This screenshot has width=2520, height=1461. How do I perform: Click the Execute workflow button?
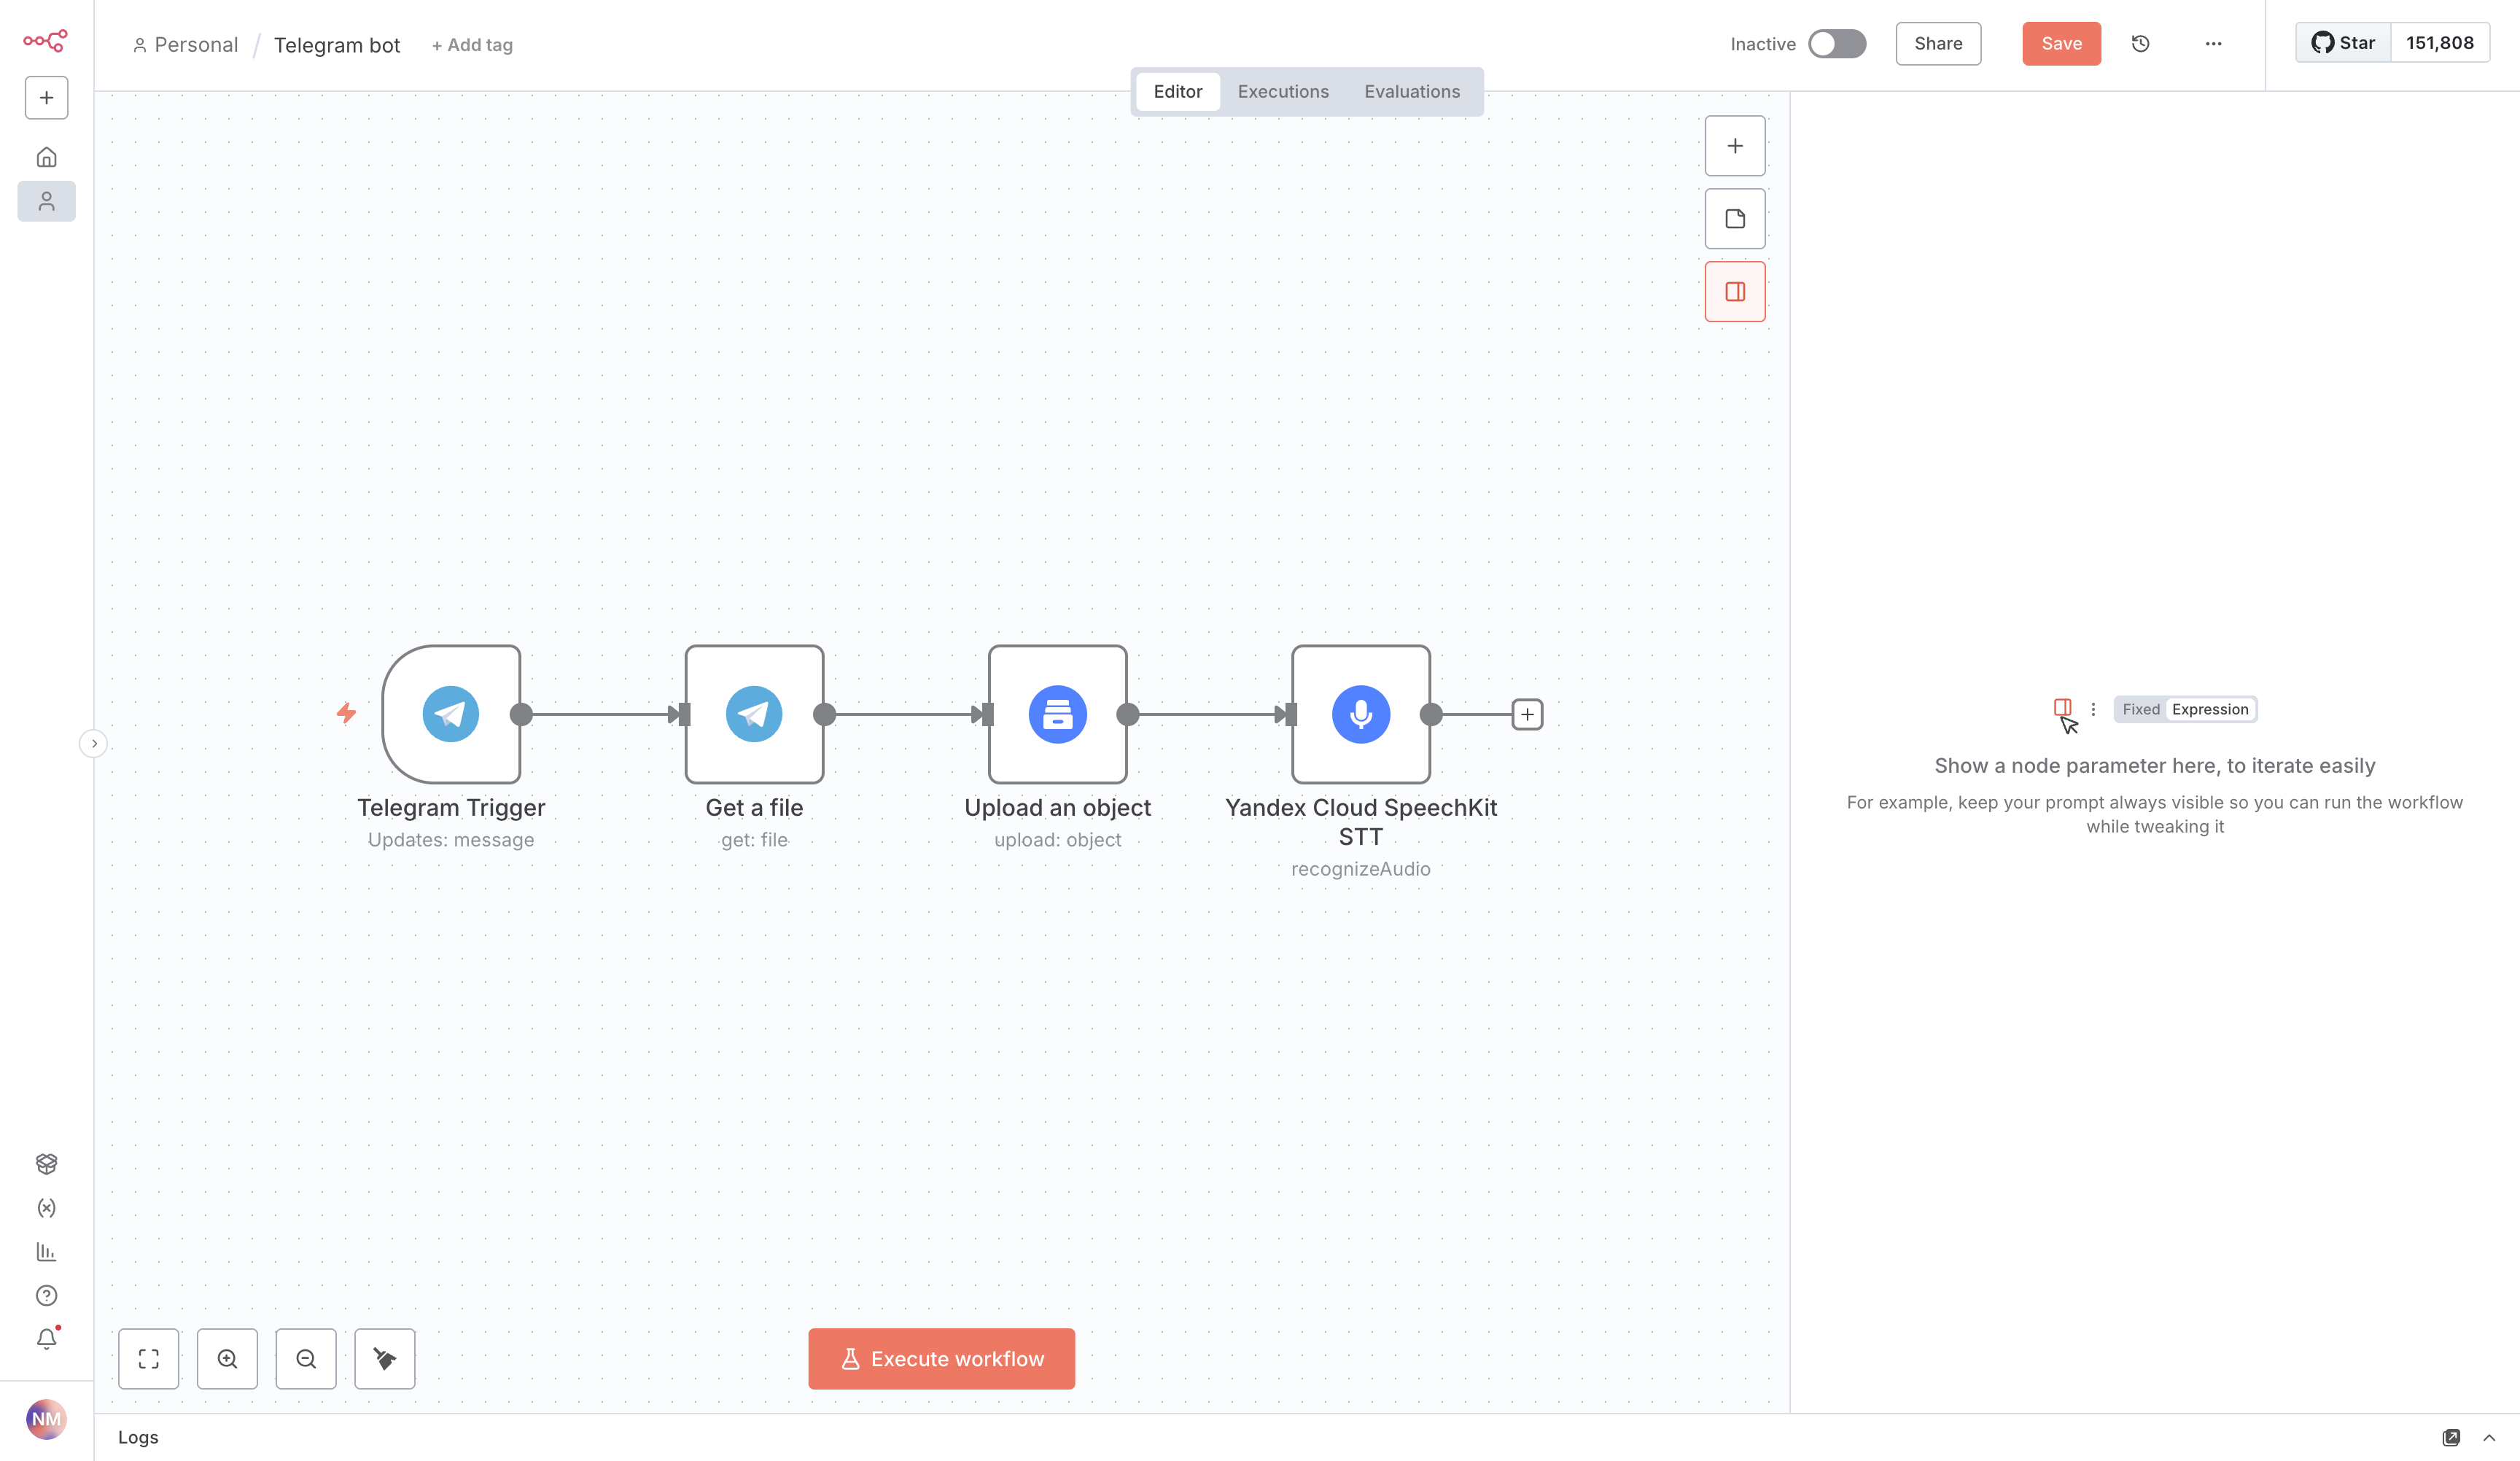pyautogui.click(x=941, y=1358)
